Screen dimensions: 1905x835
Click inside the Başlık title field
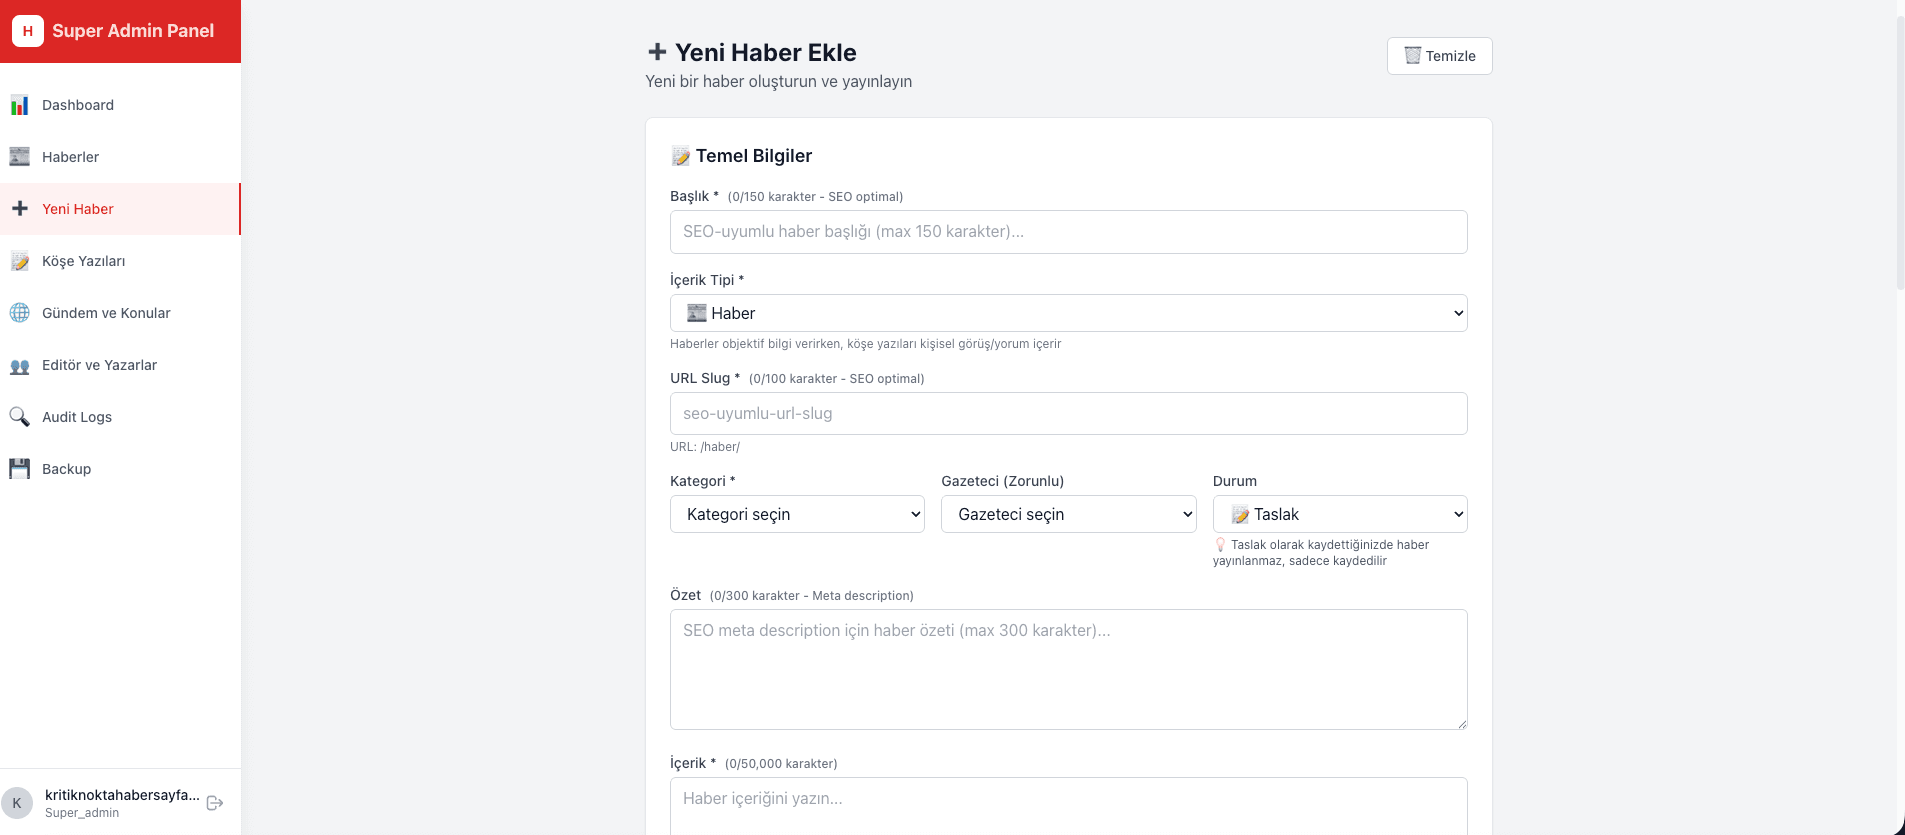click(1067, 231)
